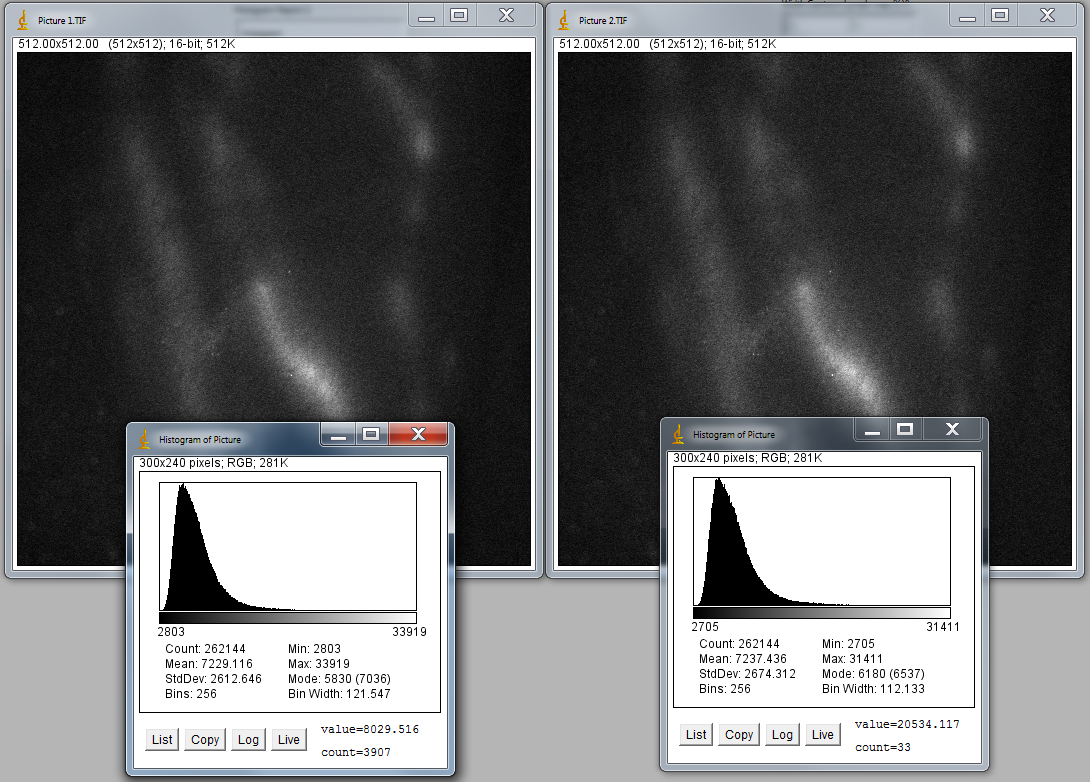The width and height of the screenshot is (1090, 782).
Task: Copy data from histogram with StdDev 2612.646
Action: pyautogui.click(x=205, y=740)
